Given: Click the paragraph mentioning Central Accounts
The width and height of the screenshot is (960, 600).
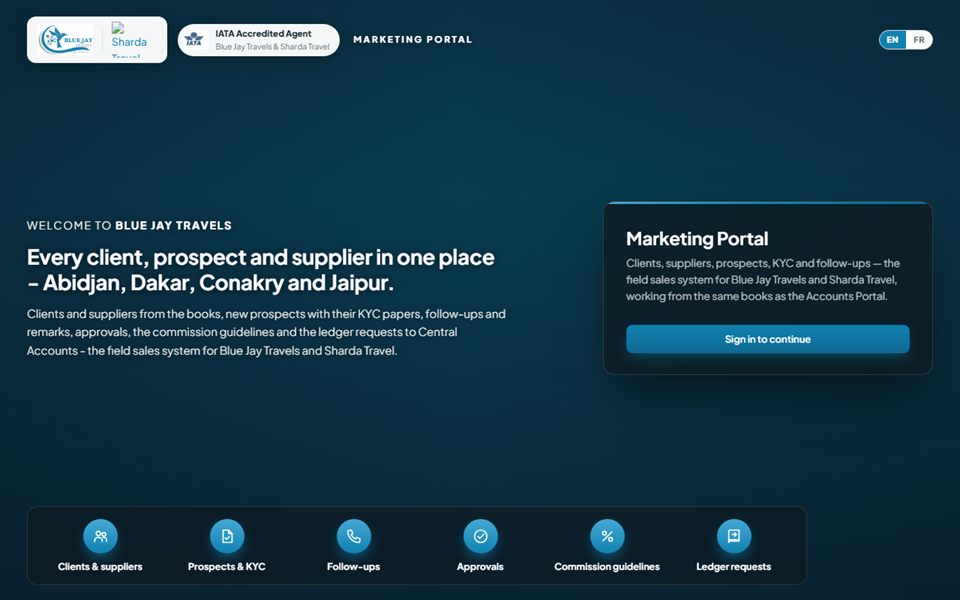Looking at the screenshot, I should pyautogui.click(x=266, y=332).
